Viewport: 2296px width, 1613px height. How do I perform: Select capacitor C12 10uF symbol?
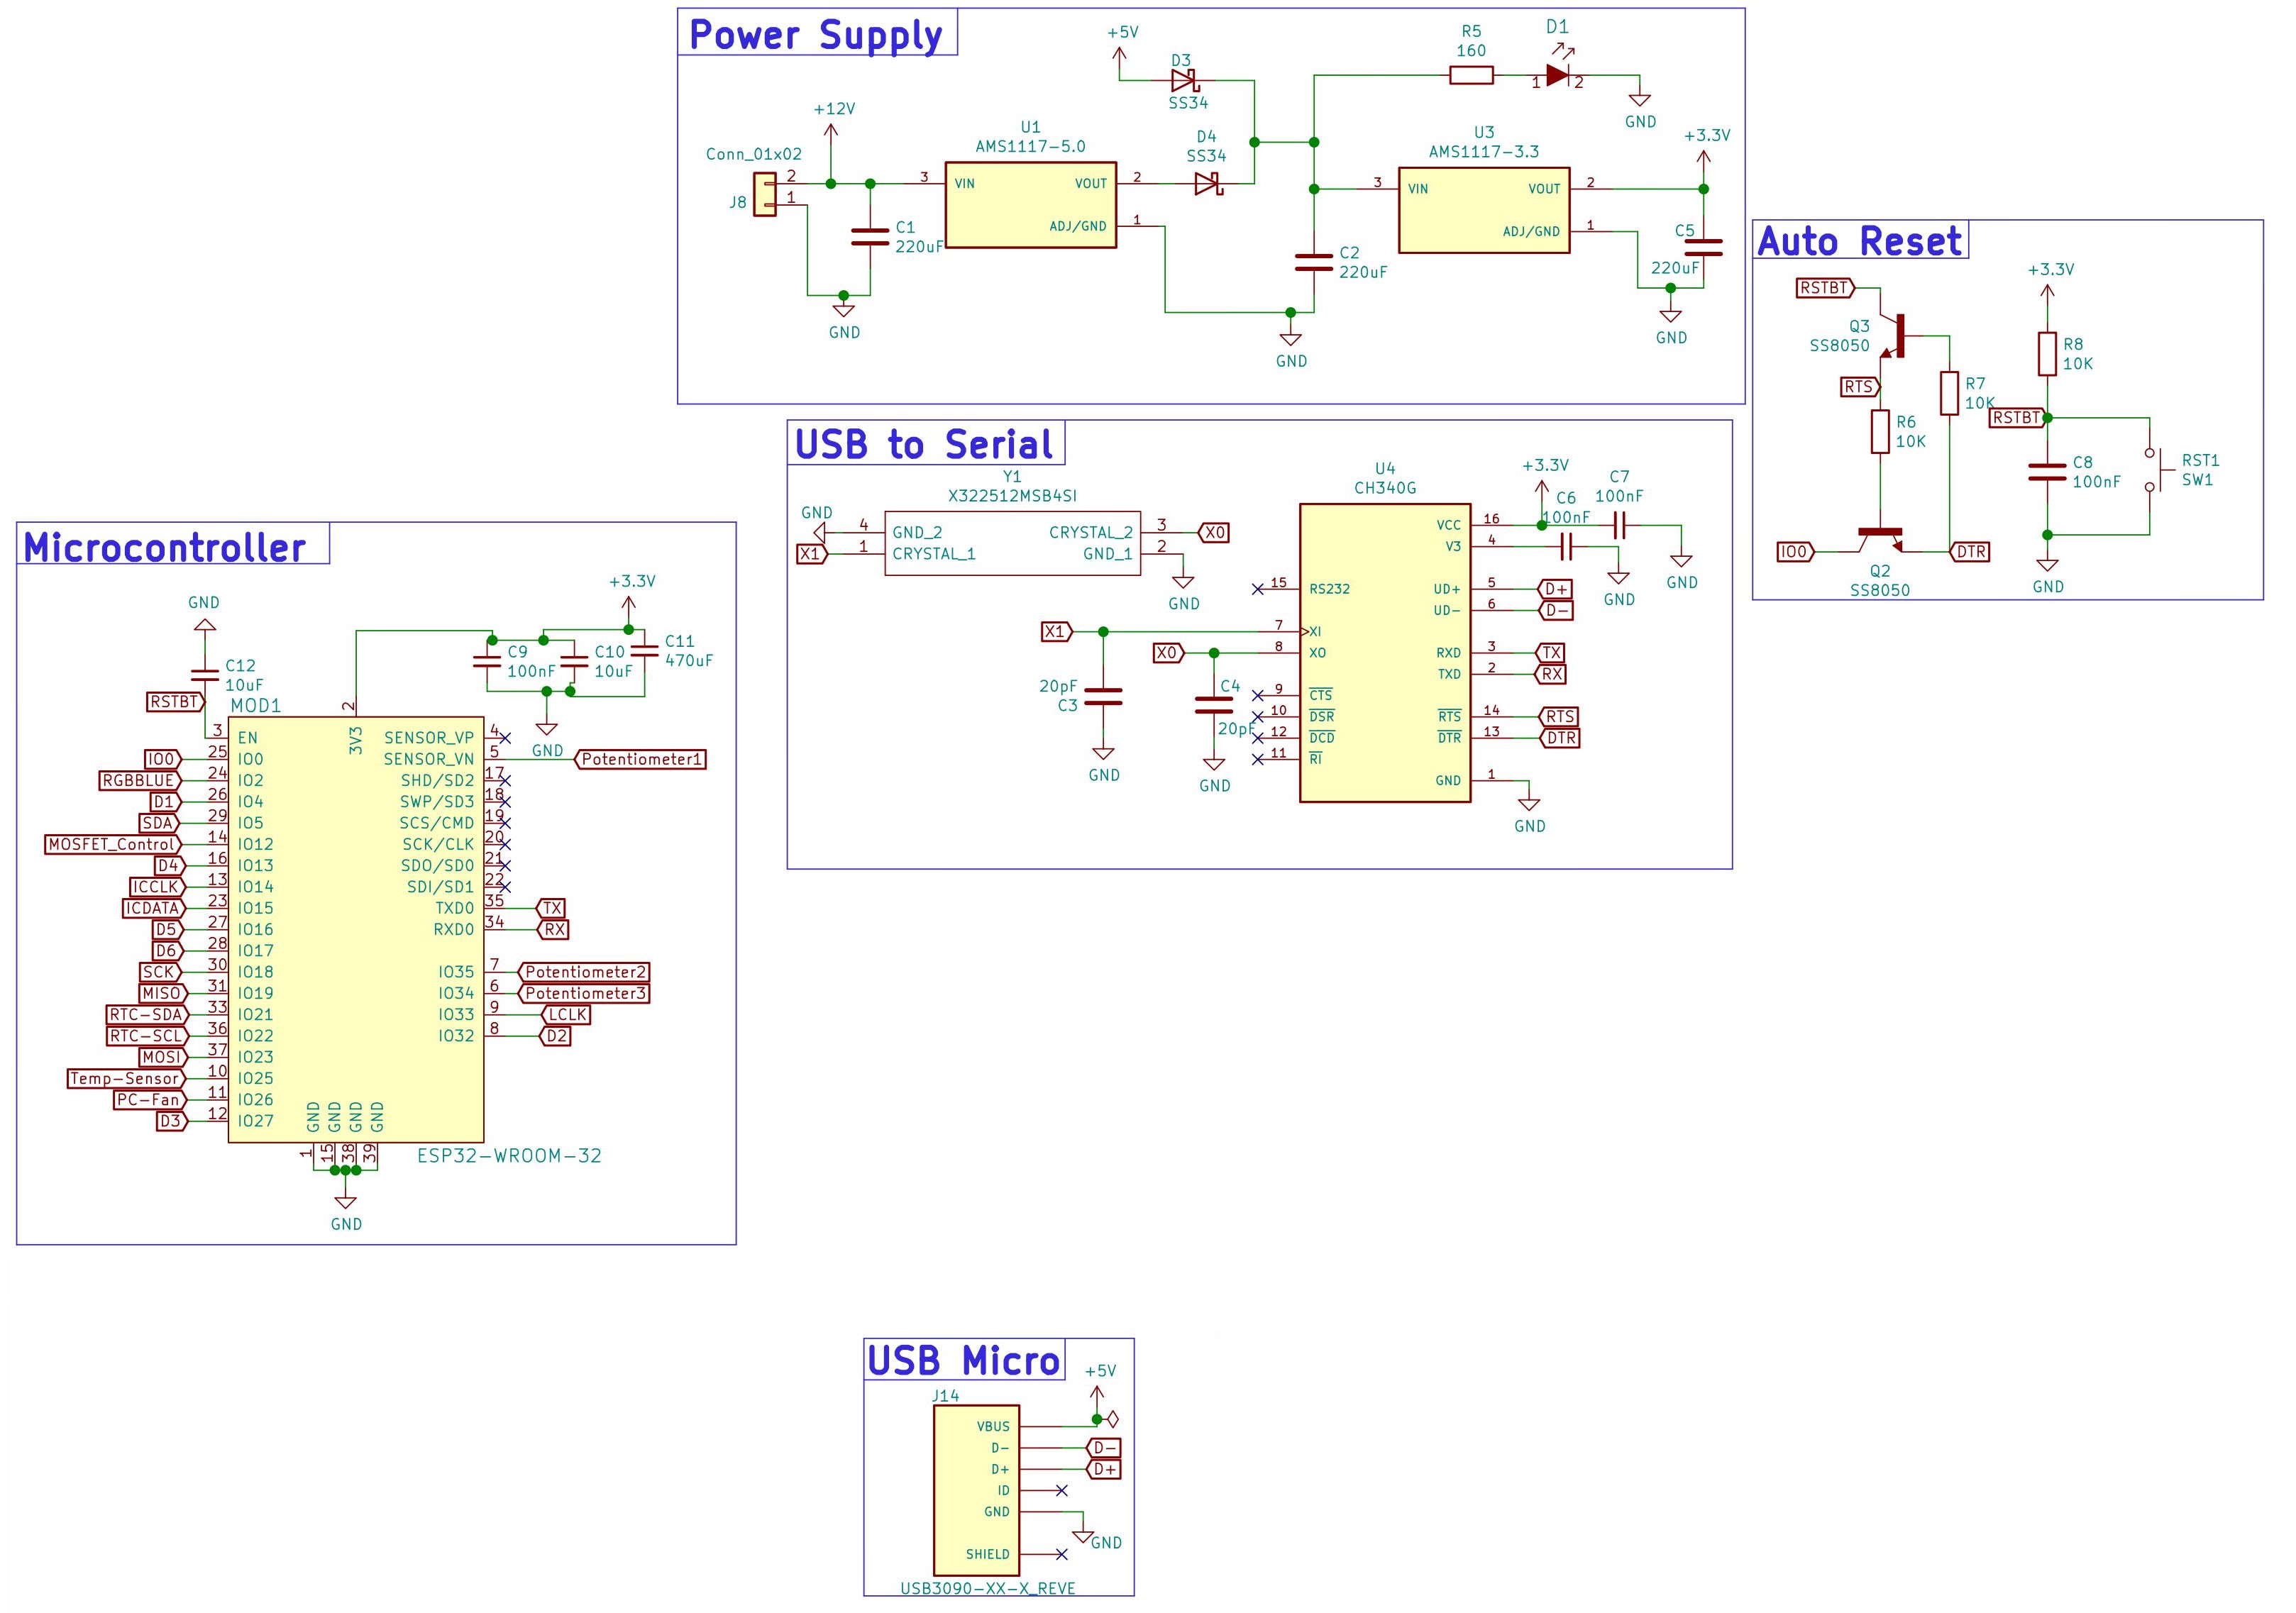coord(204,675)
